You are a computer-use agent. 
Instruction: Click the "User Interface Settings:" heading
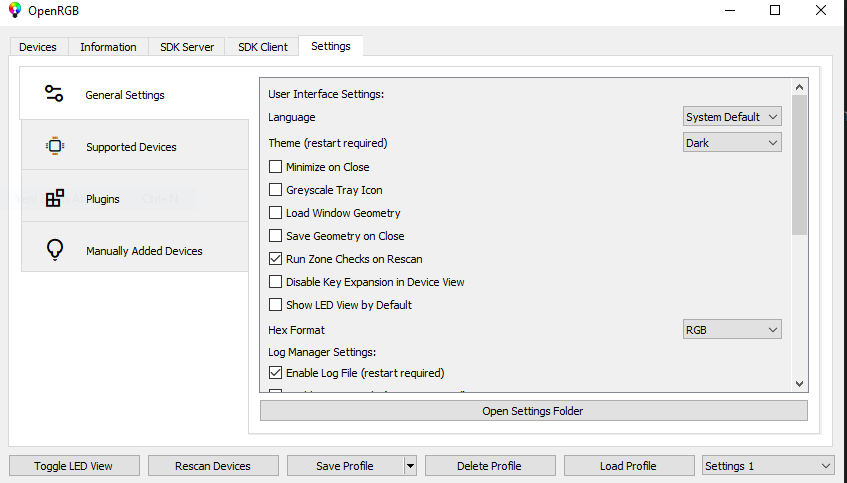click(326, 94)
